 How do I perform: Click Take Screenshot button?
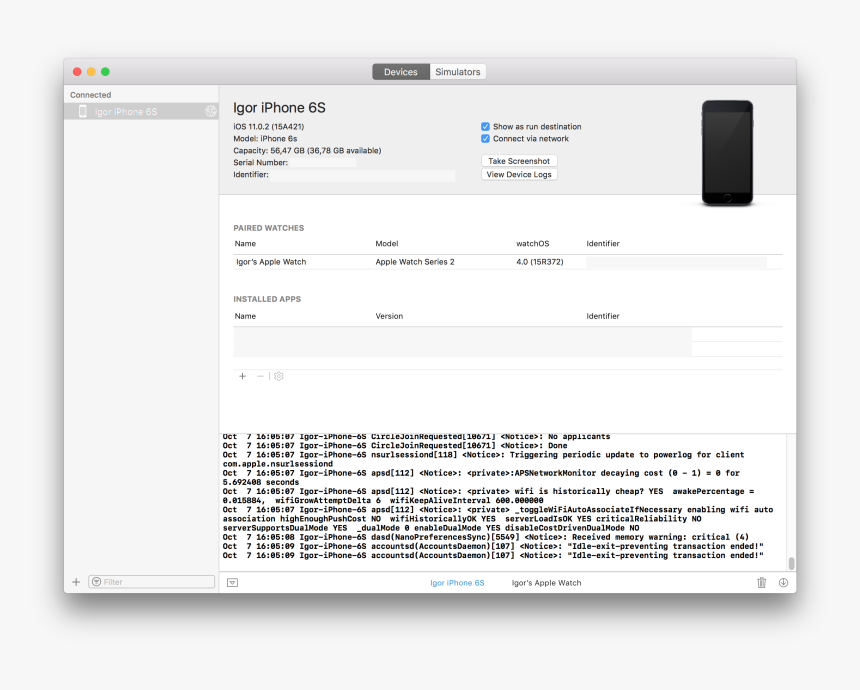click(519, 161)
